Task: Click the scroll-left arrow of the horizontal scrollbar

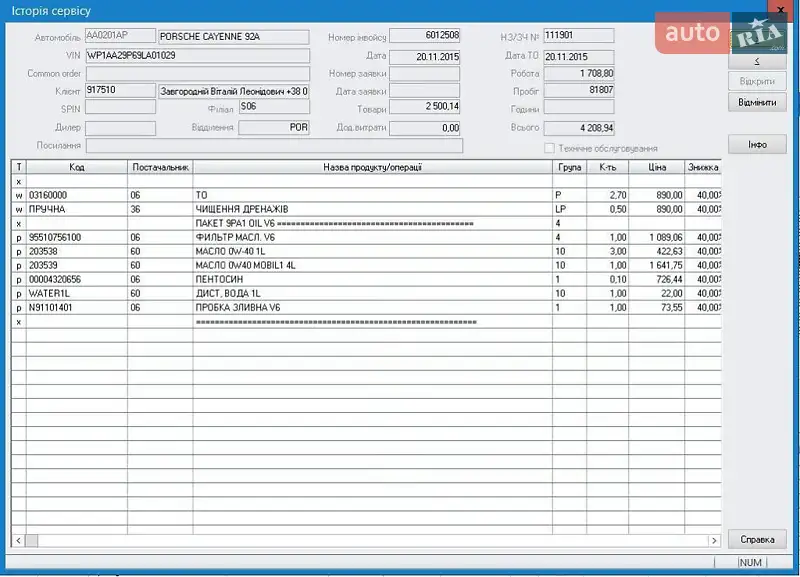Action: tap(18, 540)
